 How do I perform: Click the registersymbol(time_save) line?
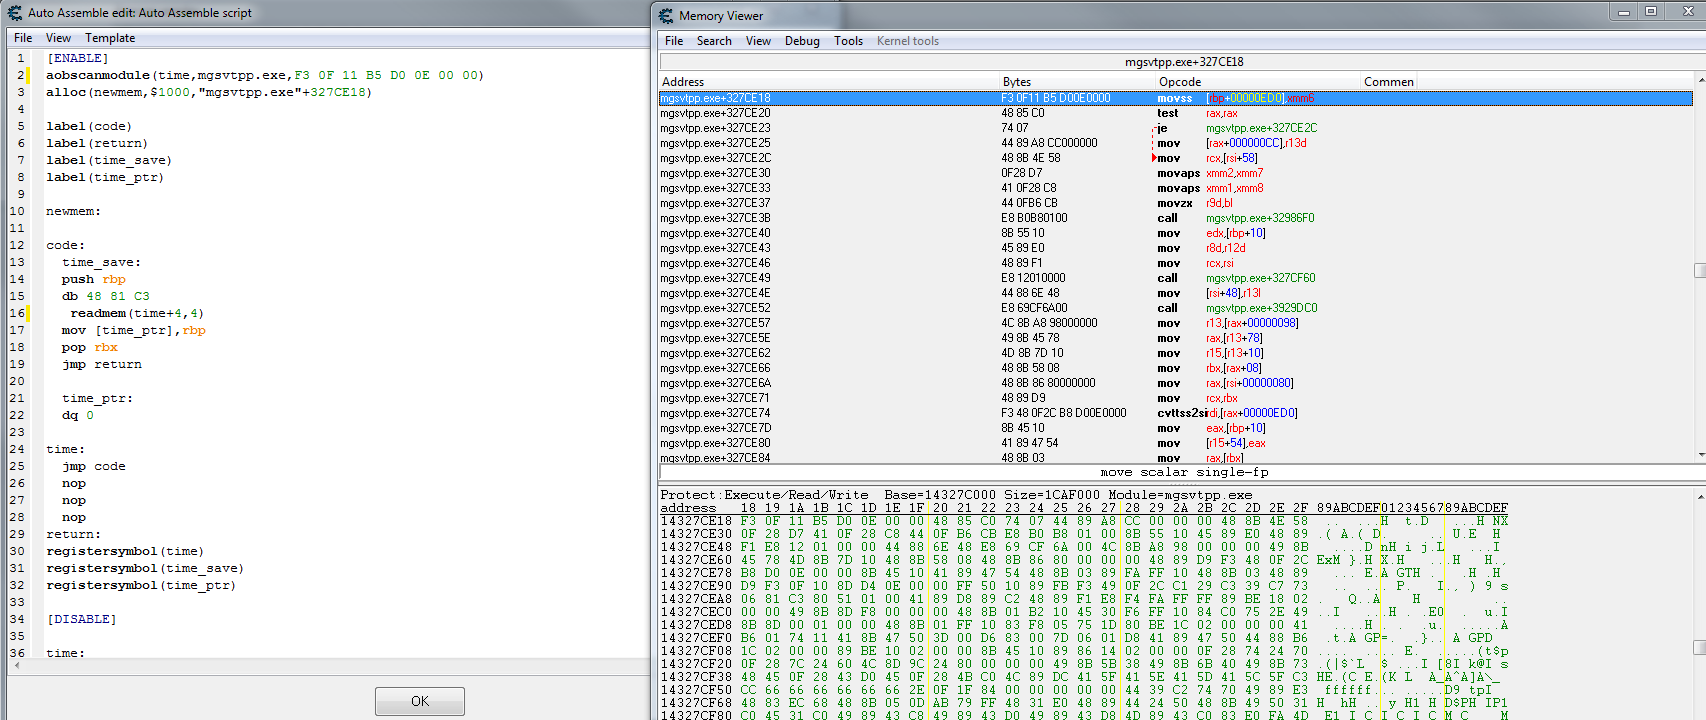click(x=145, y=568)
